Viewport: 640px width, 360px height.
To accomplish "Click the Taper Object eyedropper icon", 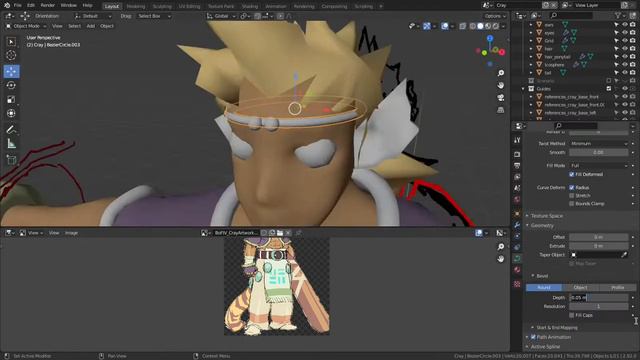I will (x=624, y=255).
